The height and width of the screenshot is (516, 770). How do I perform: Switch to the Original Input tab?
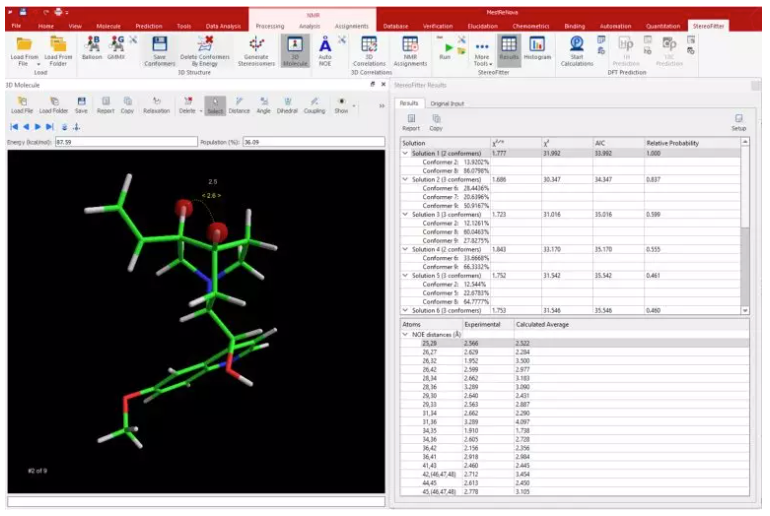(447, 103)
